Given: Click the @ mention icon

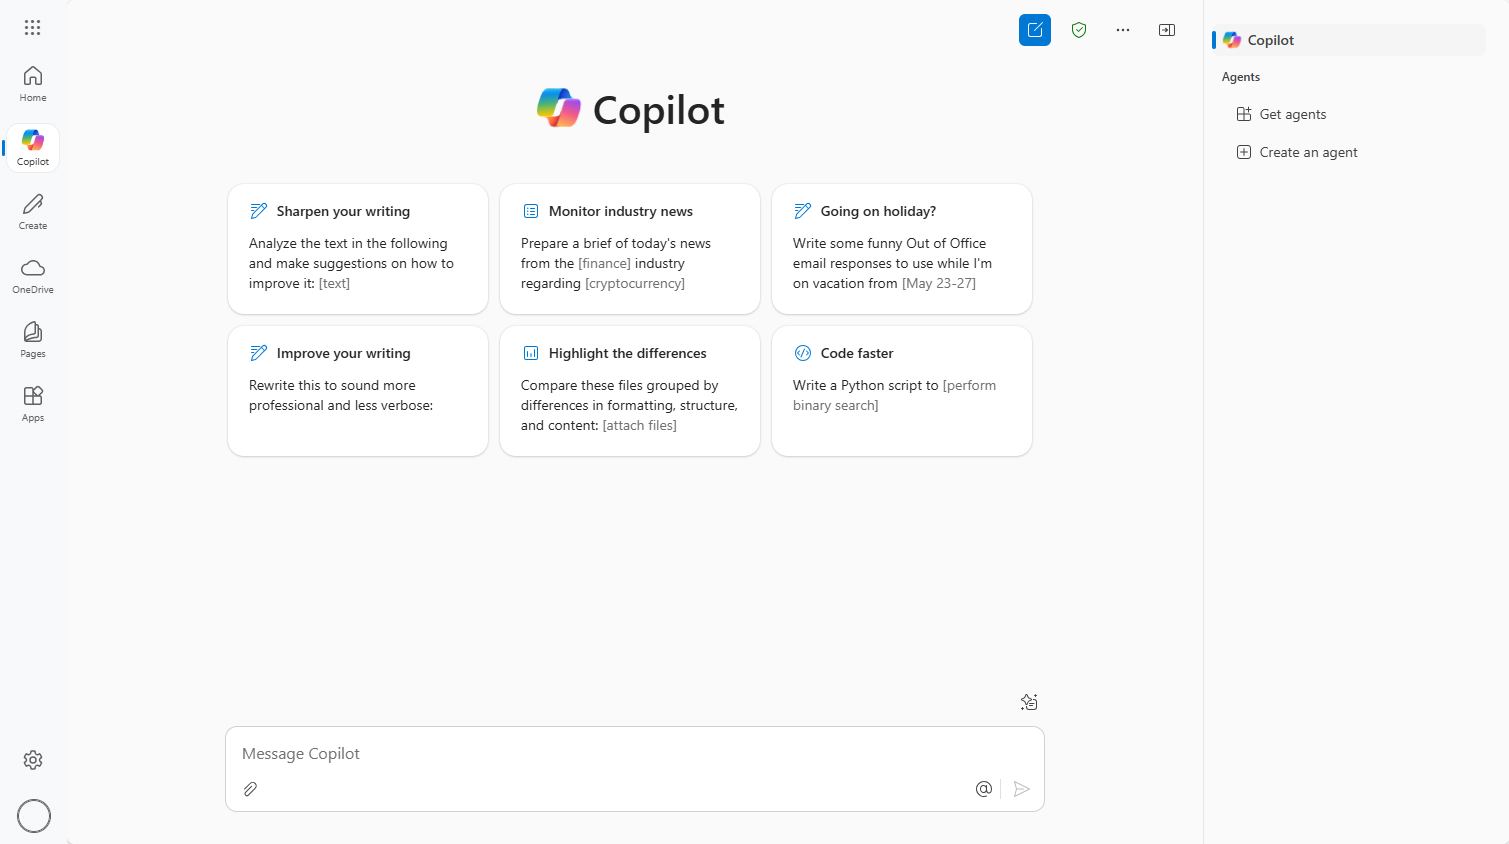Looking at the screenshot, I should 984,789.
